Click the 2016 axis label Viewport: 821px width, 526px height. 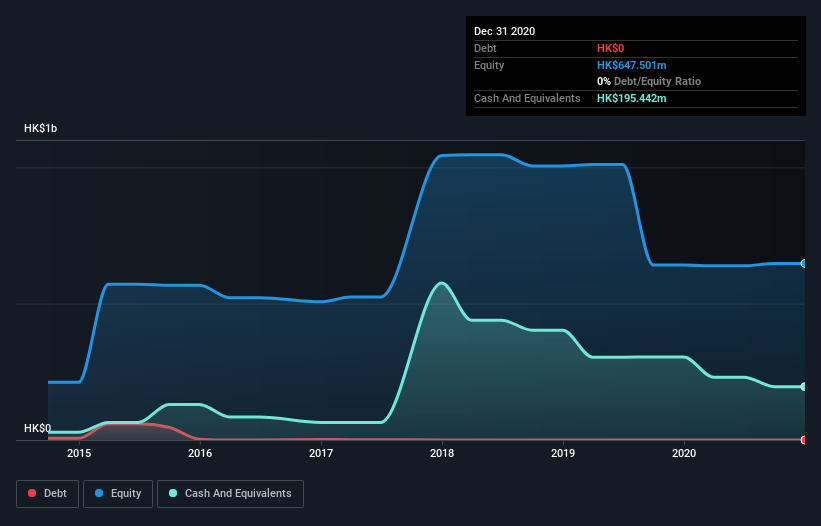[200, 453]
